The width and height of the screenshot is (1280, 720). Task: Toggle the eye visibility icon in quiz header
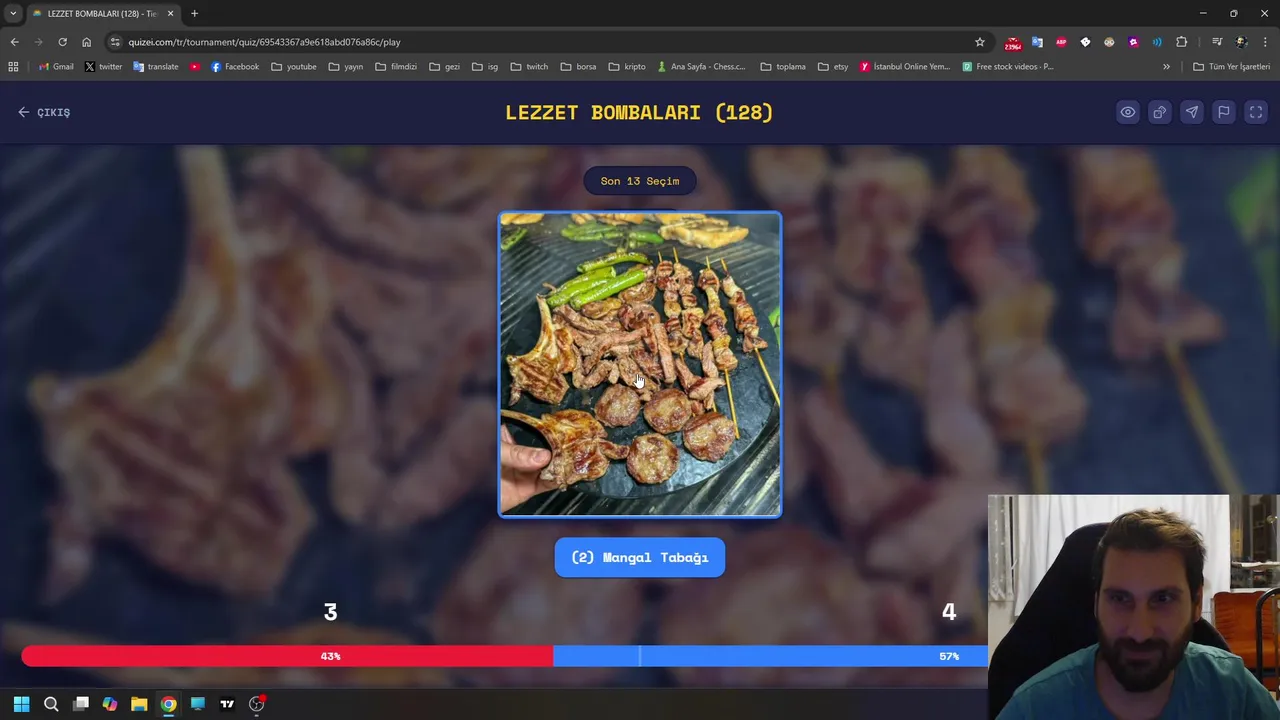point(1127,112)
